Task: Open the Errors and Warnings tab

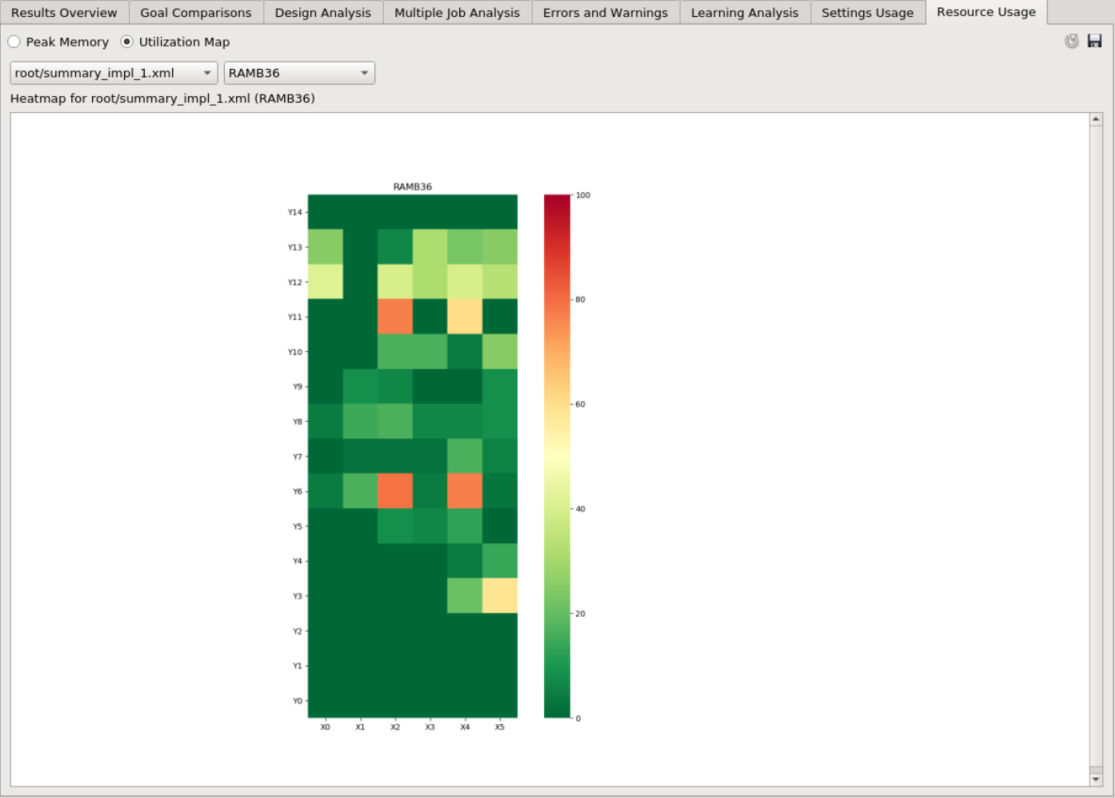Action: pos(605,13)
